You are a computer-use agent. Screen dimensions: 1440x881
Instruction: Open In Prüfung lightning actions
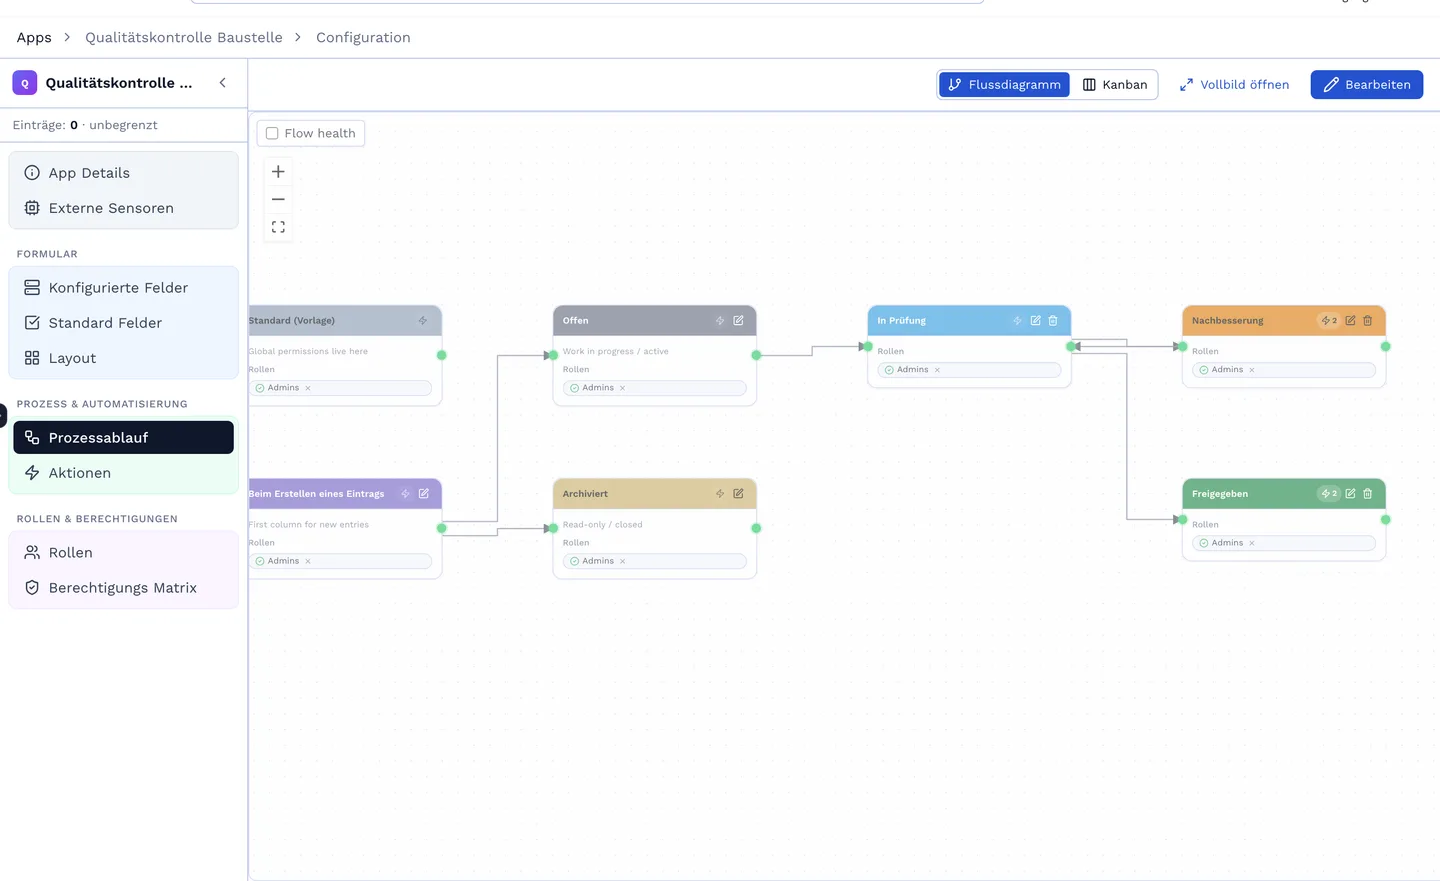pyautogui.click(x=1017, y=321)
